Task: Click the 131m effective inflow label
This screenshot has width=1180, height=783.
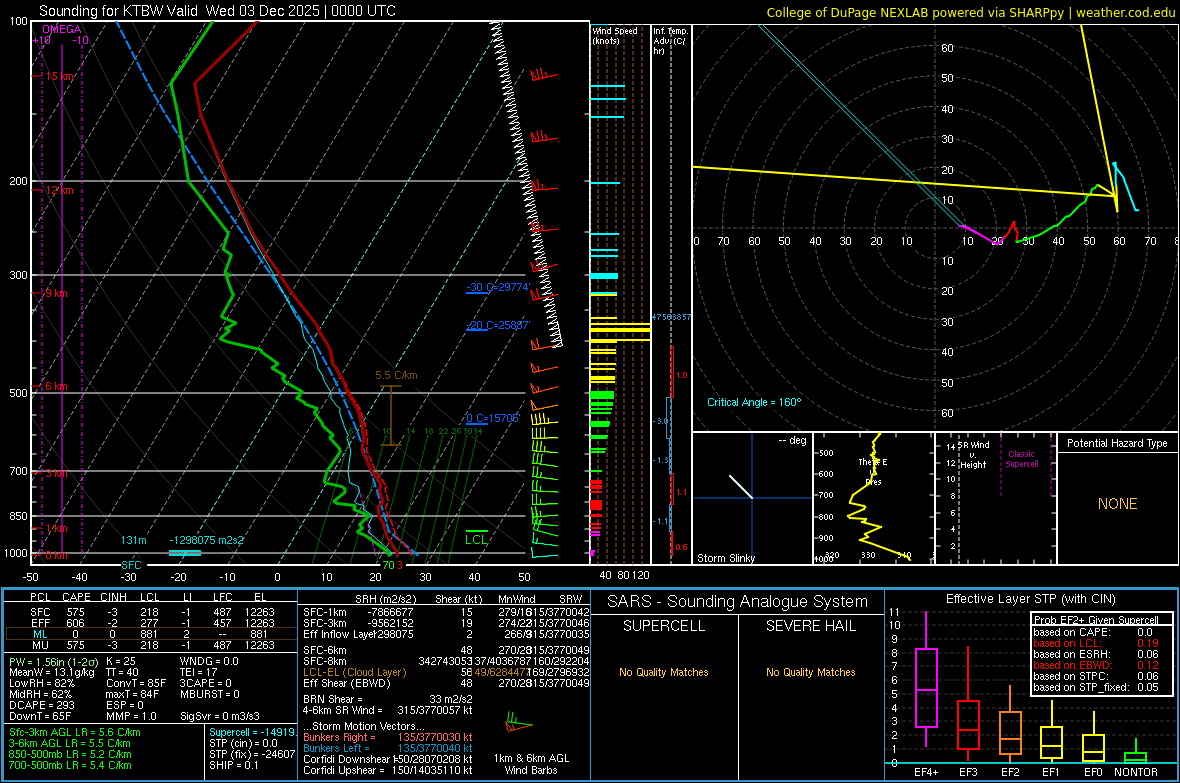Action: pyautogui.click(x=133, y=540)
